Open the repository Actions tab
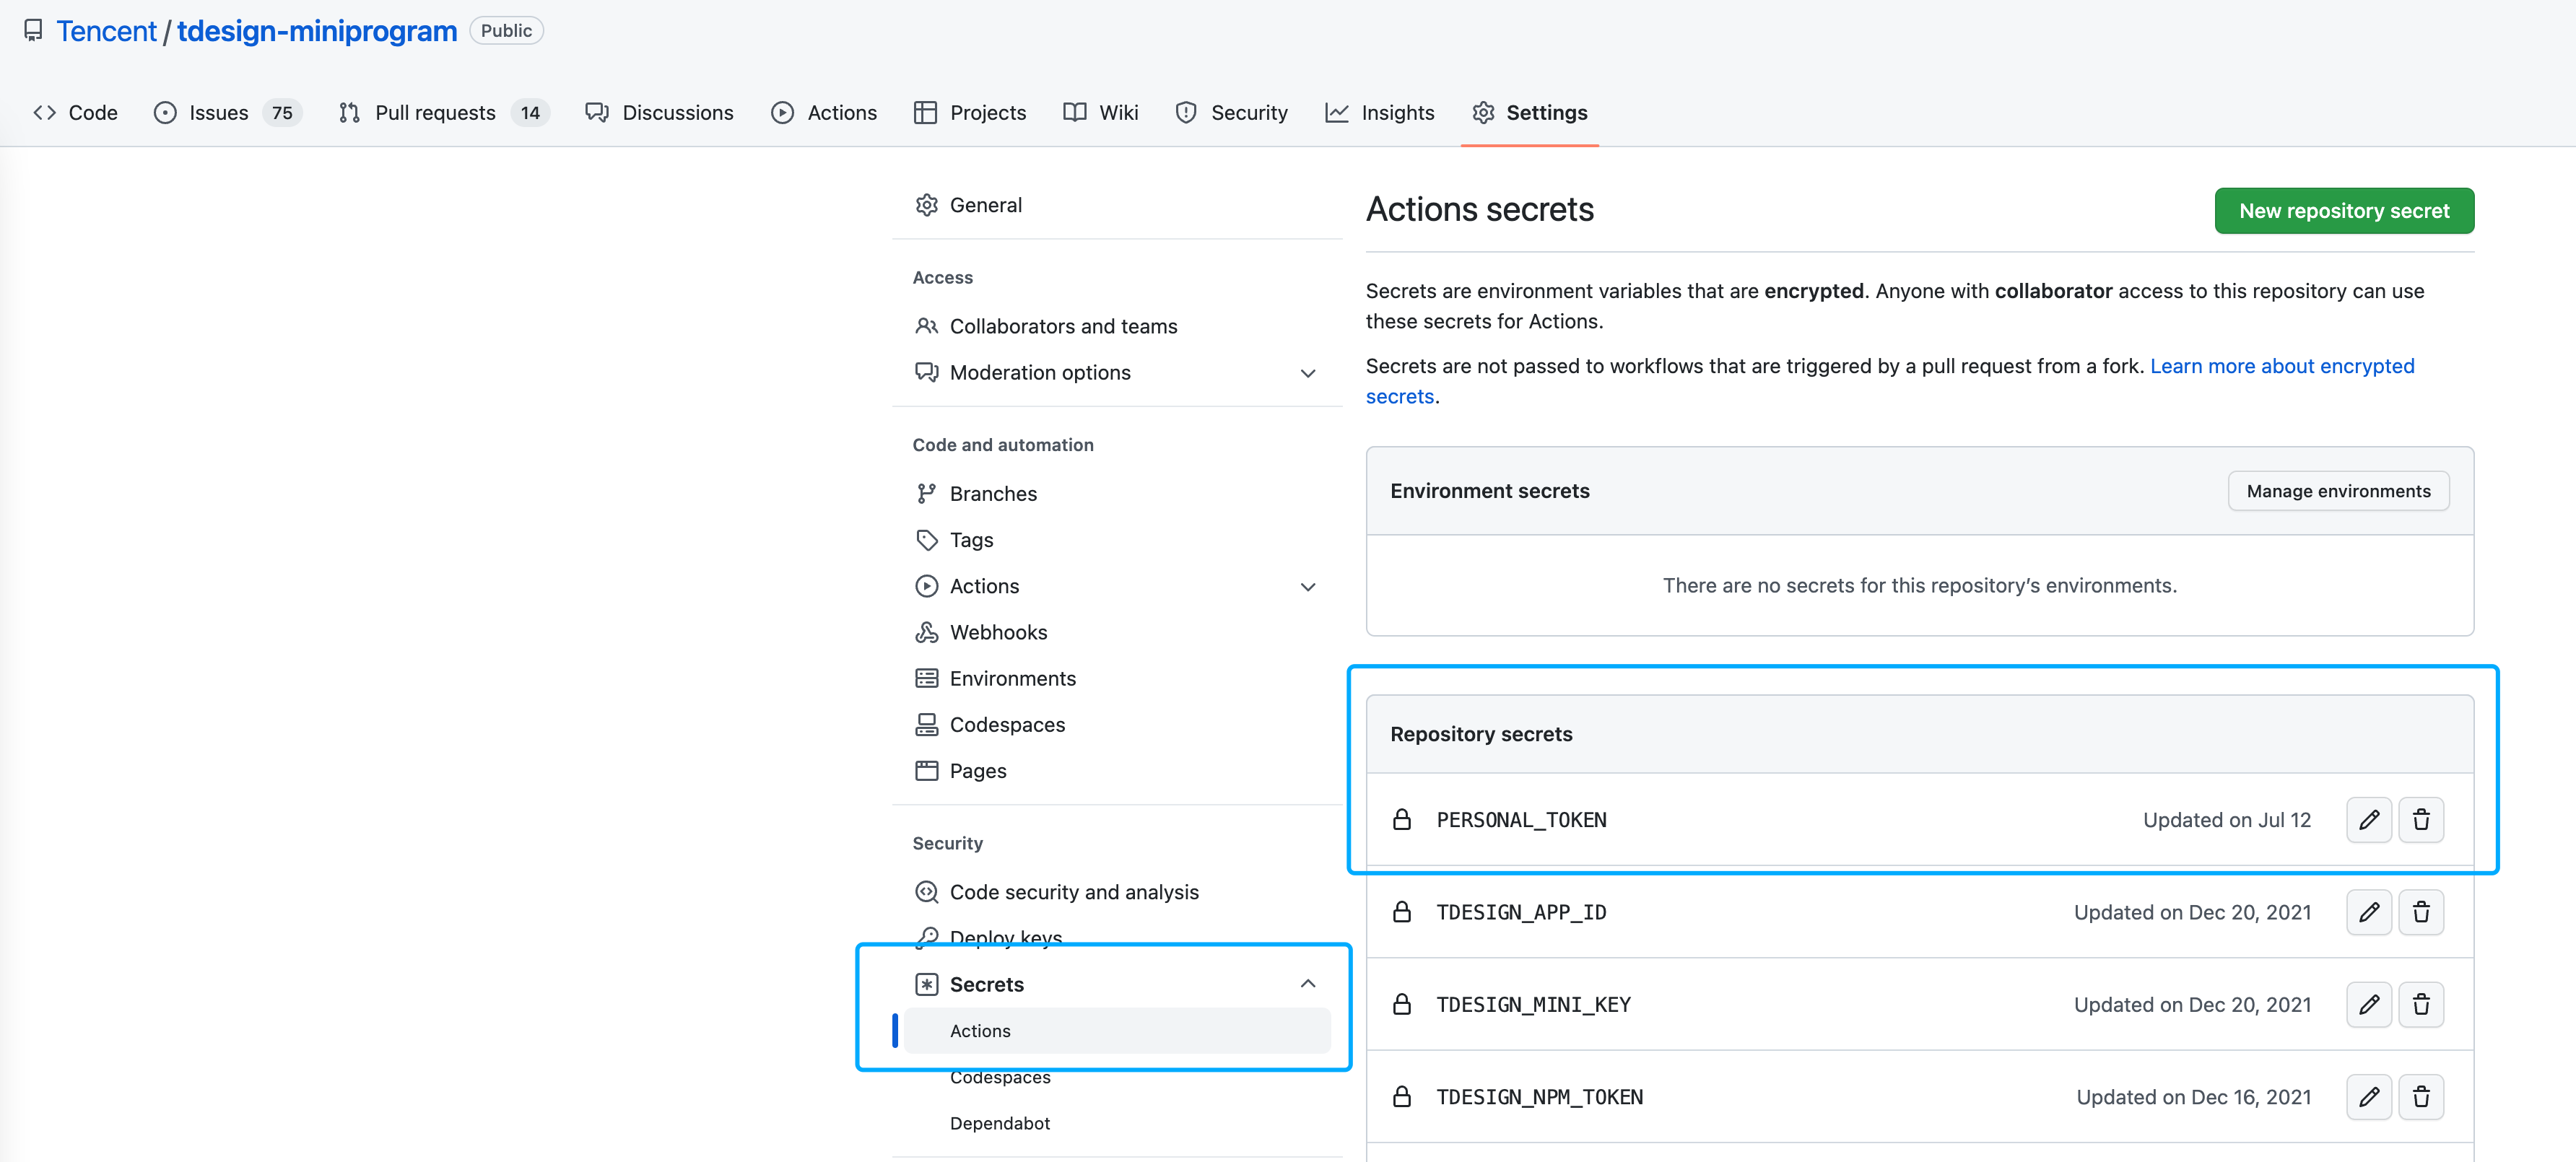 tap(824, 113)
